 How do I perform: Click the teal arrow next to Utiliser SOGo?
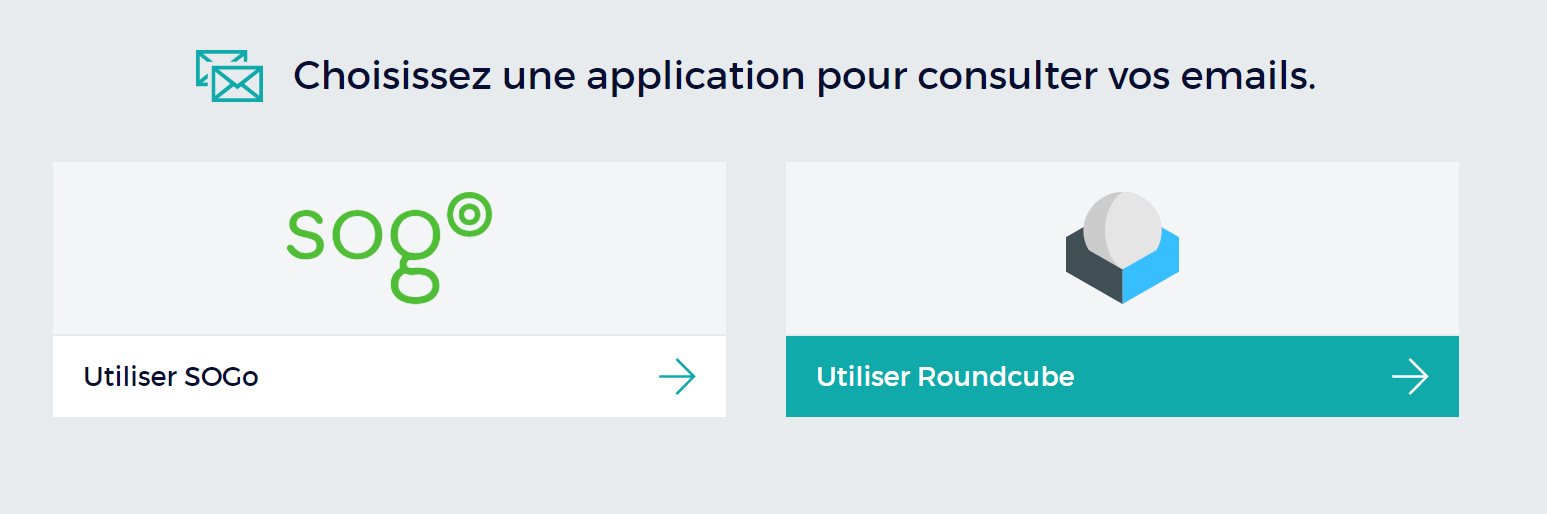pos(677,377)
